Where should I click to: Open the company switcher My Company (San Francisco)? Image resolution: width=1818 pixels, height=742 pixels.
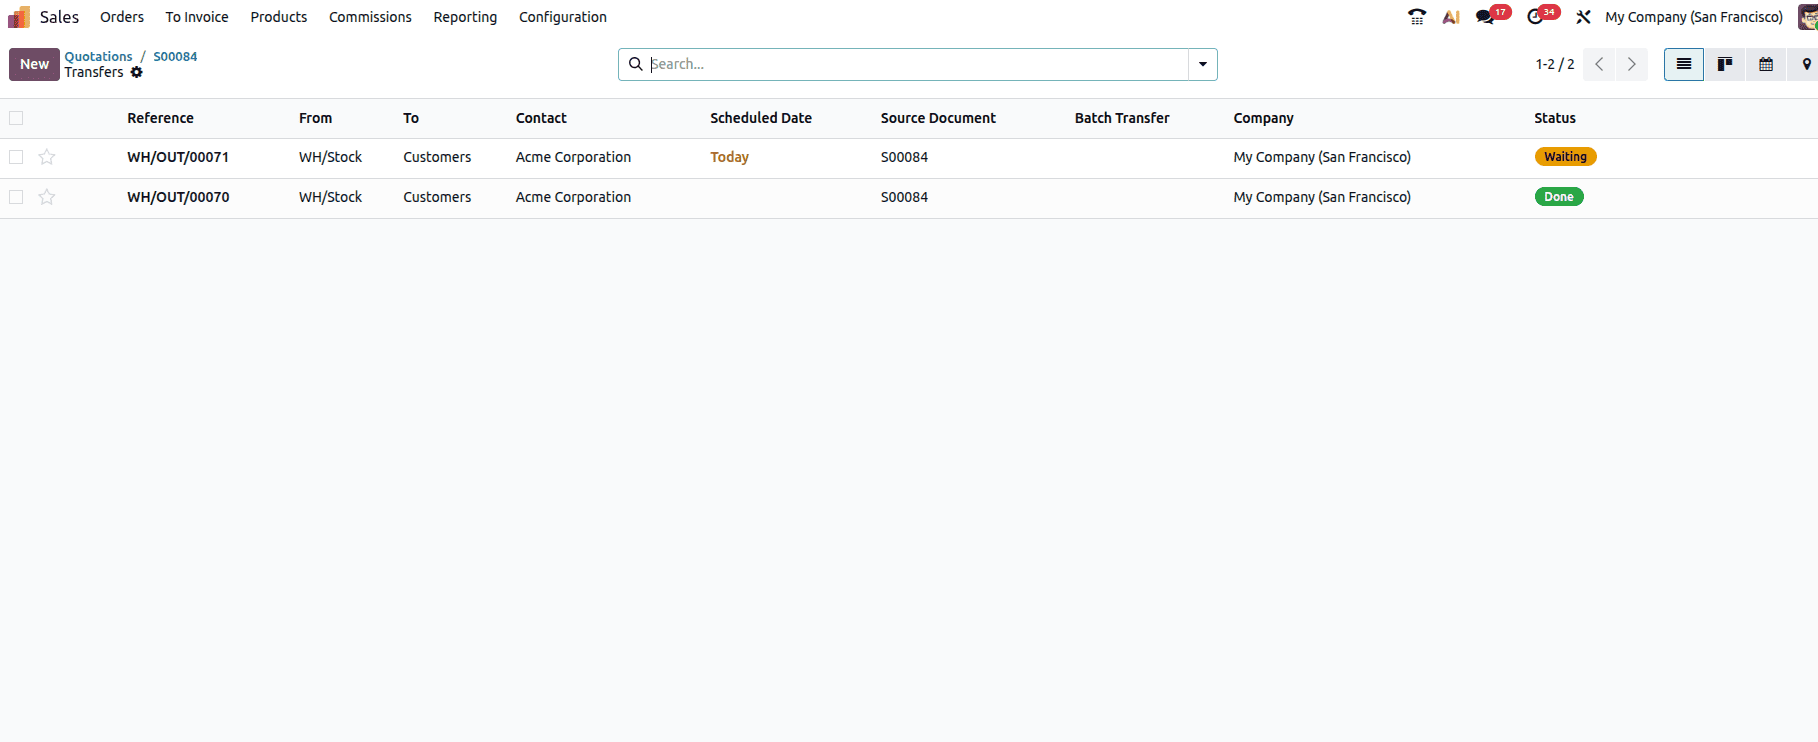tap(1694, 17)
